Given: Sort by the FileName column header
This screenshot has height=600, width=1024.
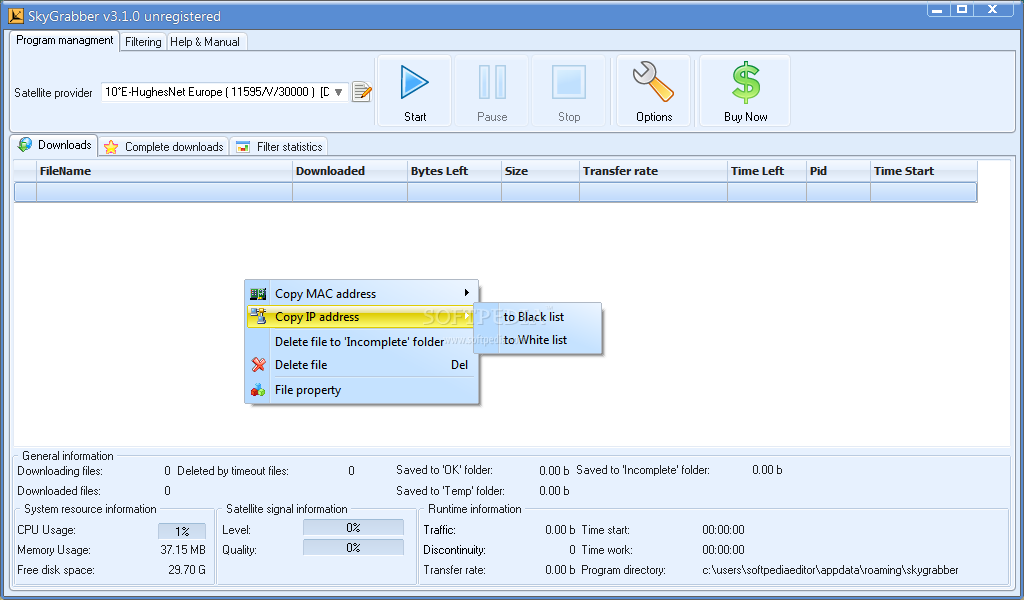Looking at the screenshot, I should (x=164, y=171).
